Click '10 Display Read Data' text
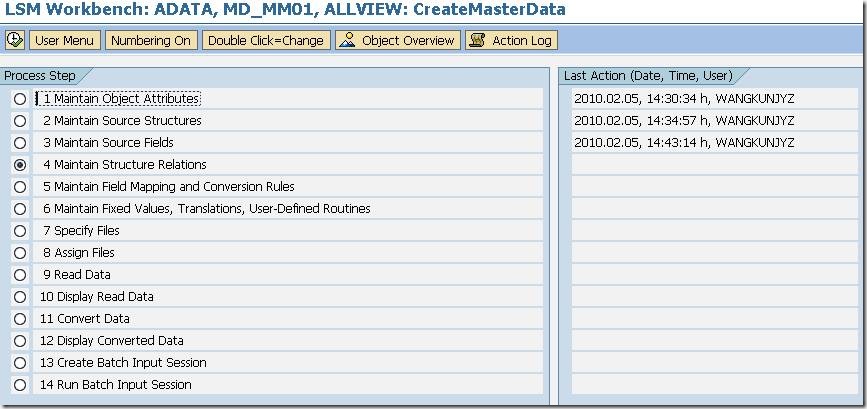Image resolution: width=867 pixels, height=409 pixels. point(96,297)
